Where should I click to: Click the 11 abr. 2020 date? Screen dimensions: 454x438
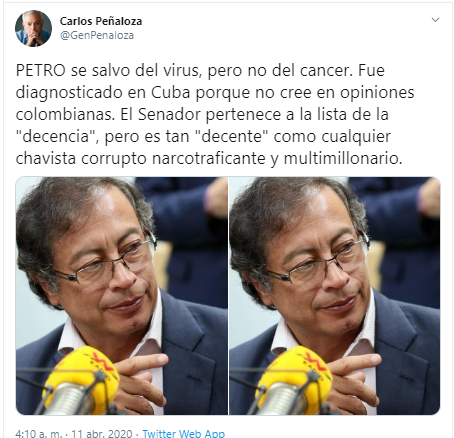click(102, 433)
